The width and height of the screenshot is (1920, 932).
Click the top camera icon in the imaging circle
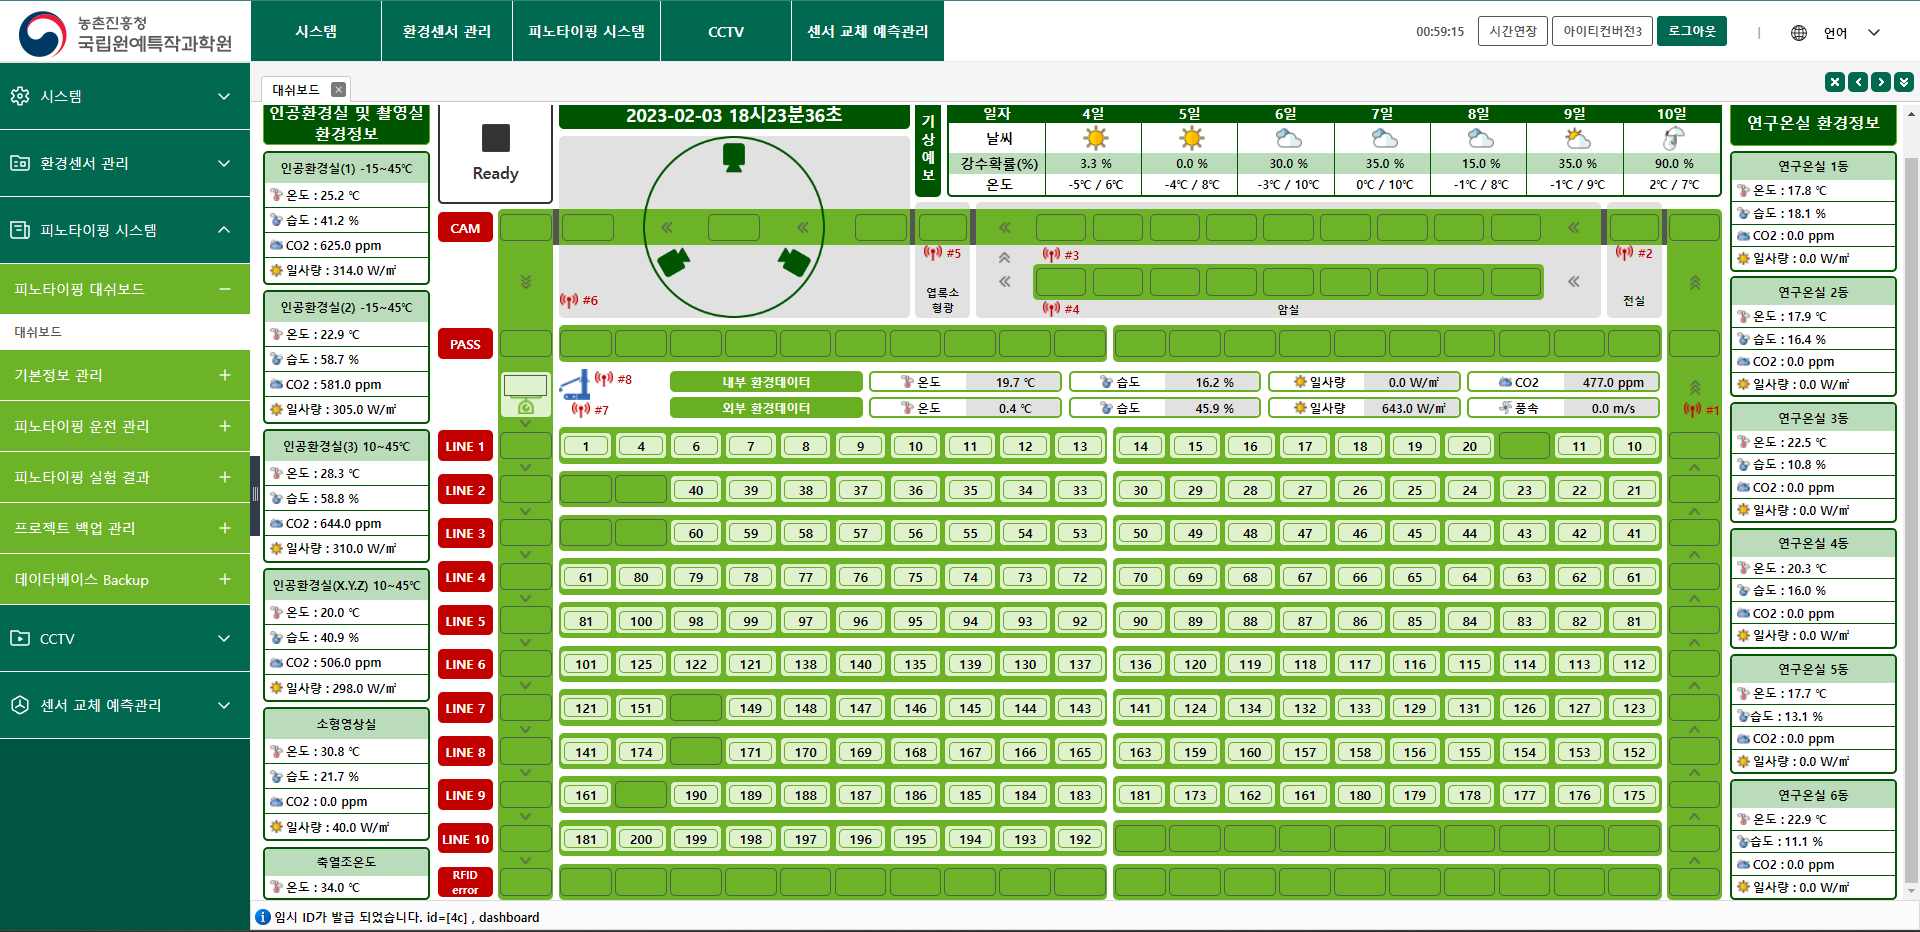tap(734, 157)
